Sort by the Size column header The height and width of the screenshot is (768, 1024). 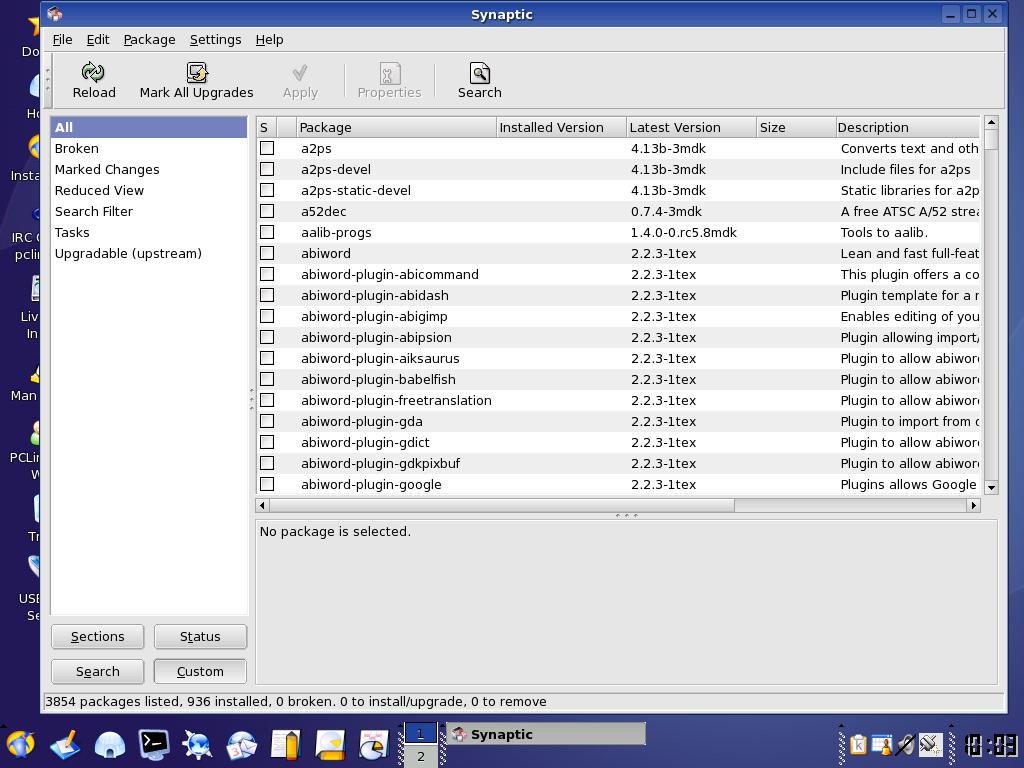[x=795, y=127]
